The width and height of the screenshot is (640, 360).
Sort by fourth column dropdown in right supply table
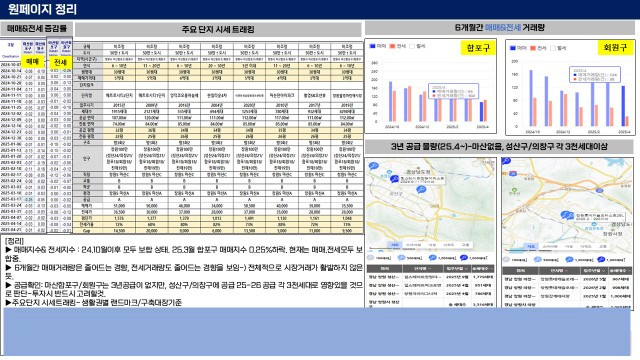point(628,271)
